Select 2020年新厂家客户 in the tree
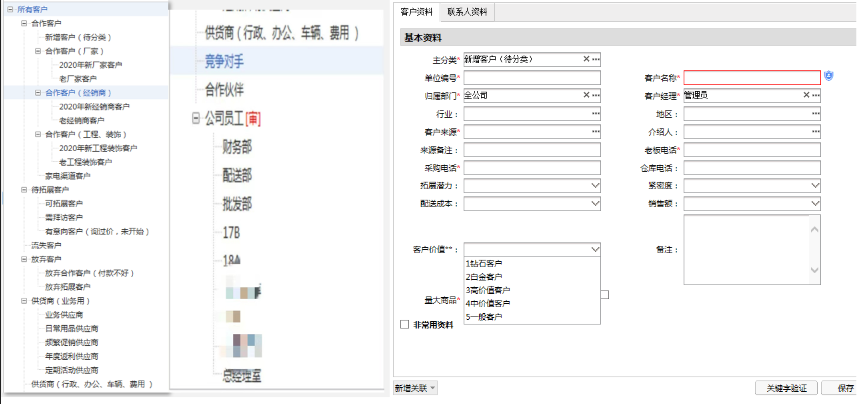 coord(91,65)
